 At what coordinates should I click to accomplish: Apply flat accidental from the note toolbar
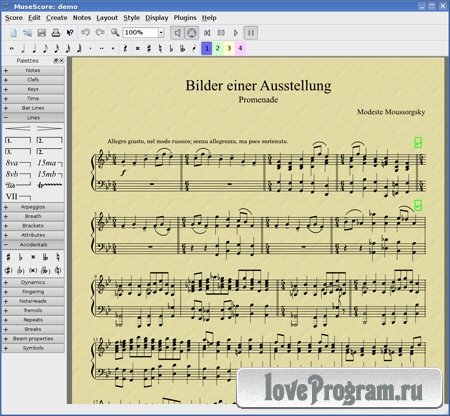point(171,49)
